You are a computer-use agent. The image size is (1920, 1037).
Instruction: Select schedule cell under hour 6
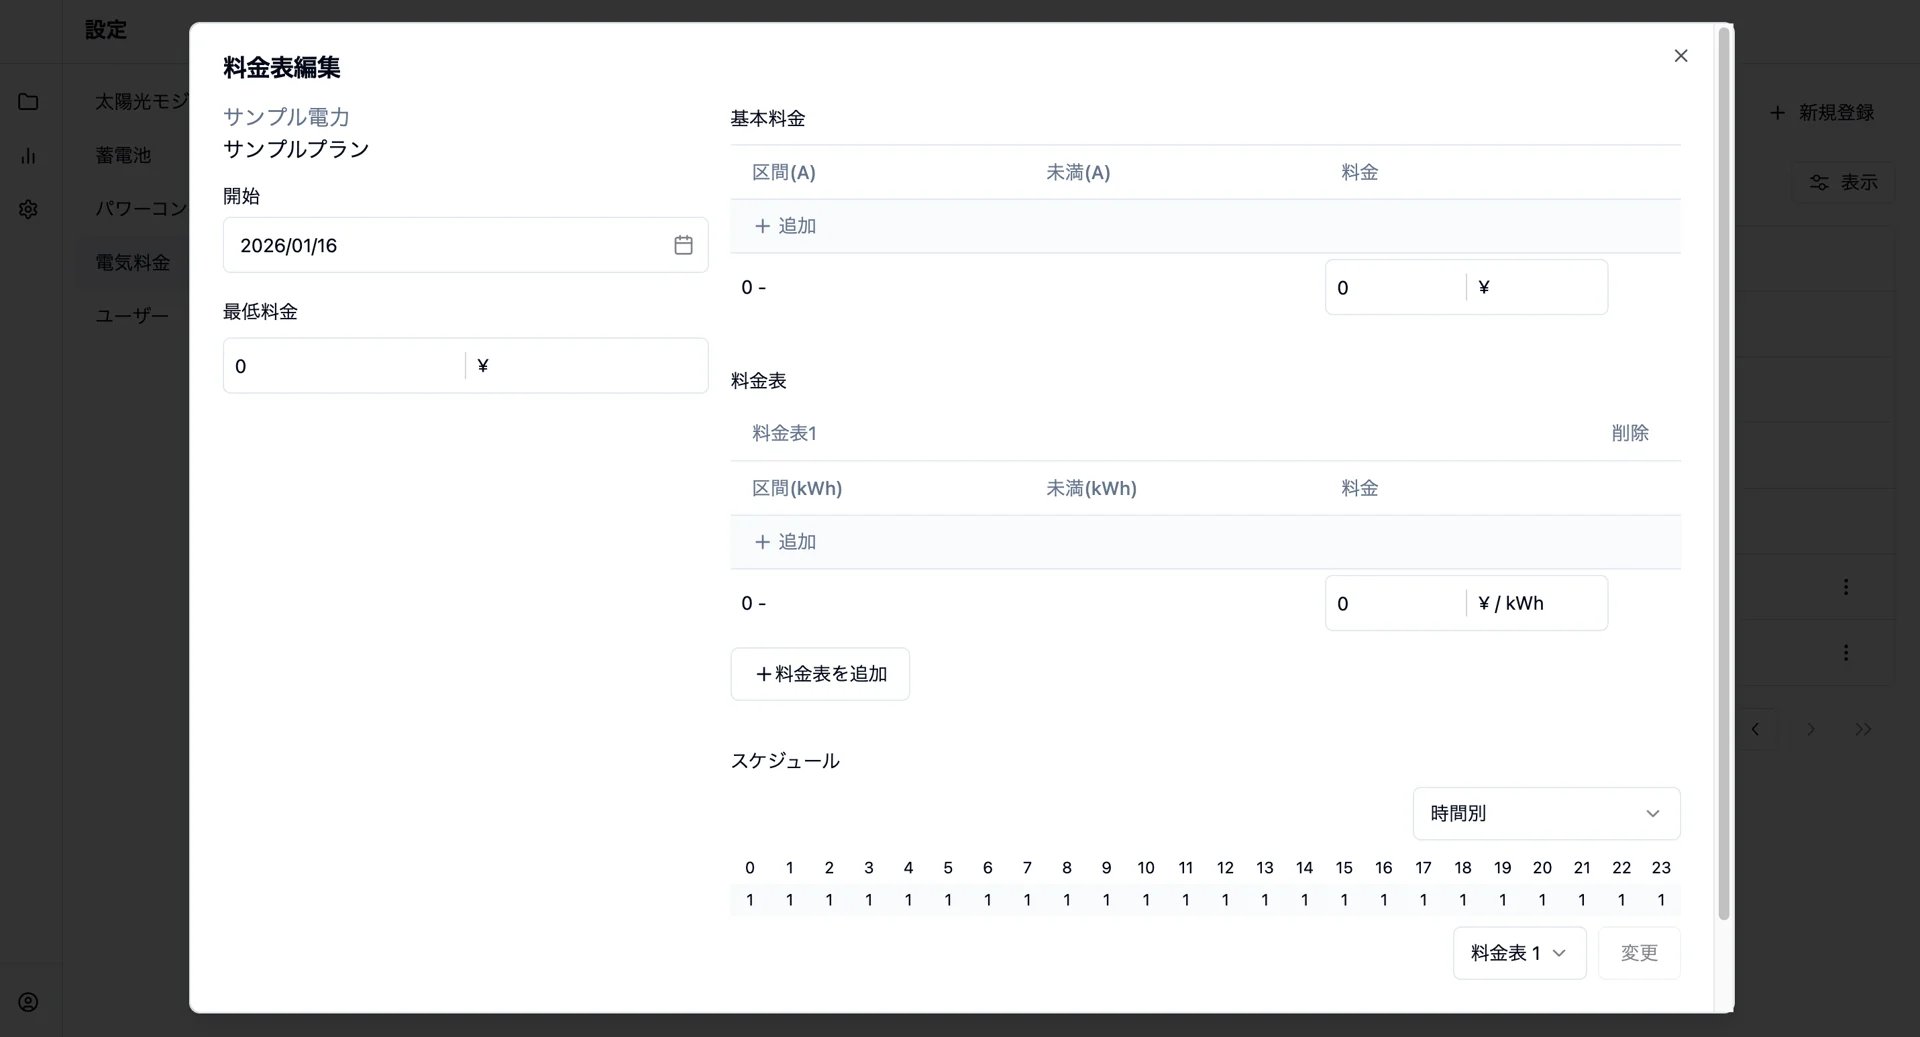[x=988, y=900]
